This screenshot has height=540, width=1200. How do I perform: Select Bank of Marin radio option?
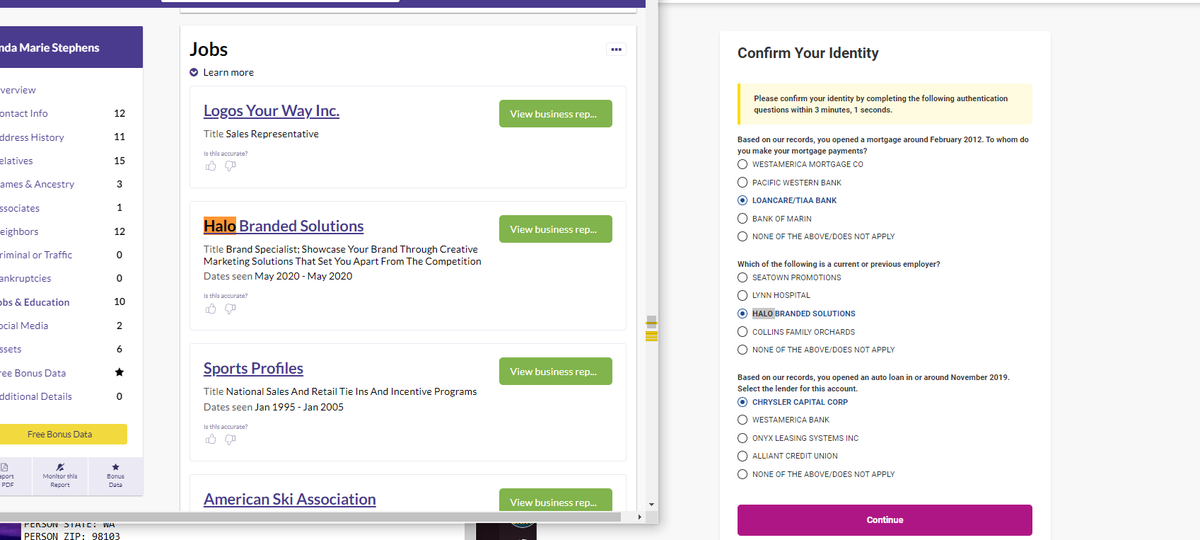[x=742, y=218]
